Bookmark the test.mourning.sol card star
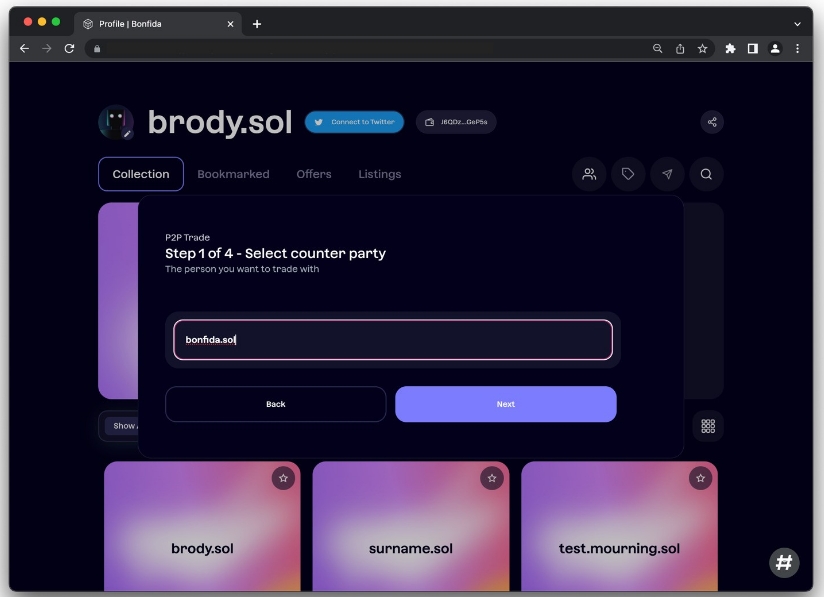The height and width of the screenshot is (597, 824). (x=701, y=478)
